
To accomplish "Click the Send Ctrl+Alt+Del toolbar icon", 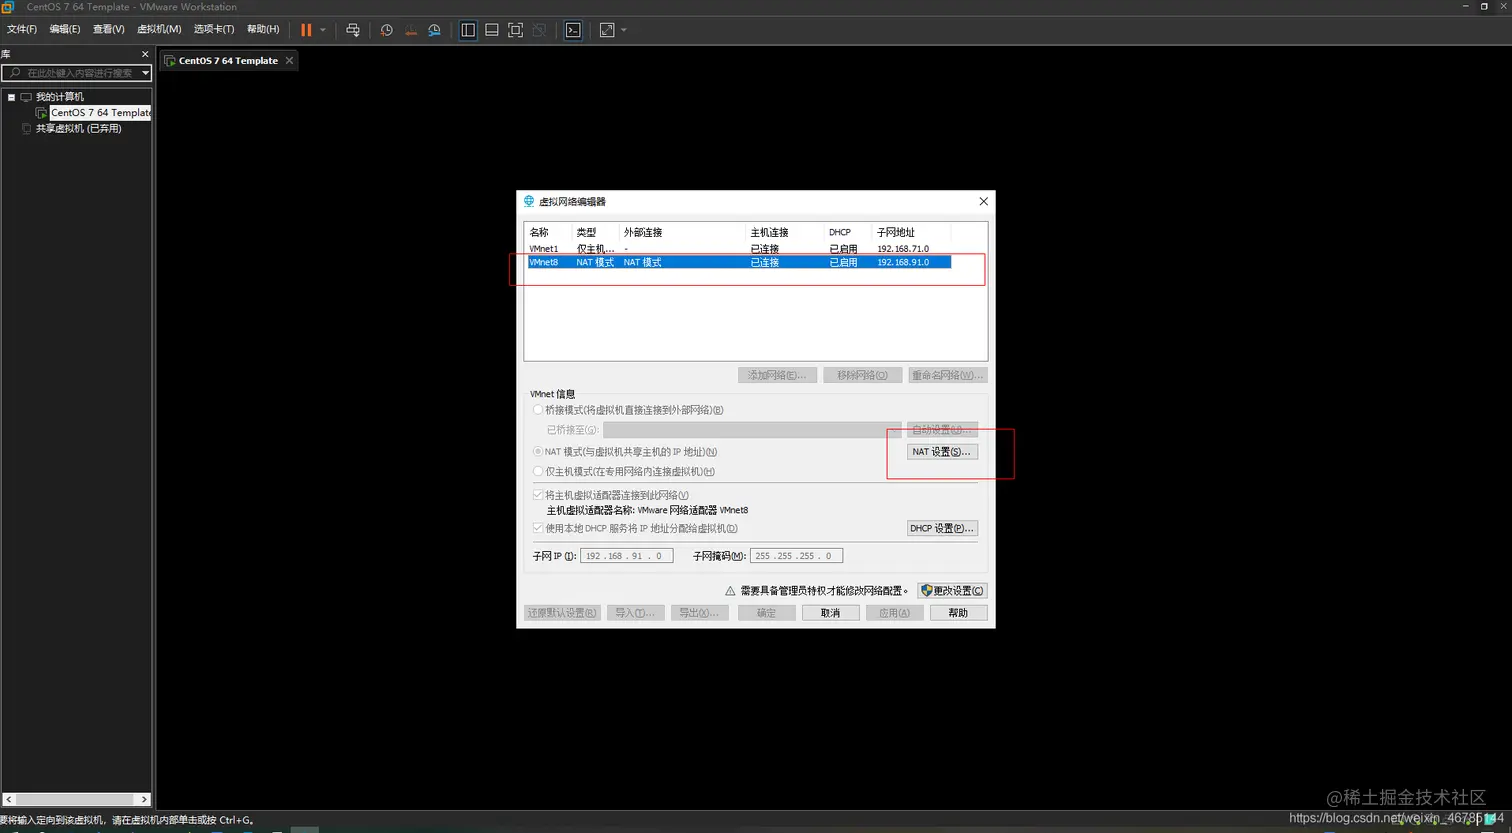I will (353, 30).
